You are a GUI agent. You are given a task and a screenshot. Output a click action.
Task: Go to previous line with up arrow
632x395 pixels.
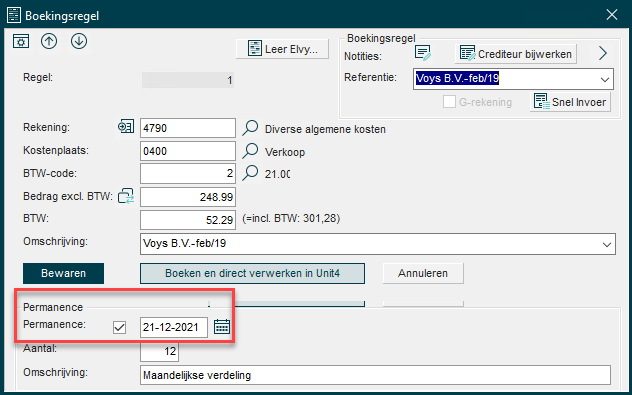pyautogui.click(x=49, y=41)
